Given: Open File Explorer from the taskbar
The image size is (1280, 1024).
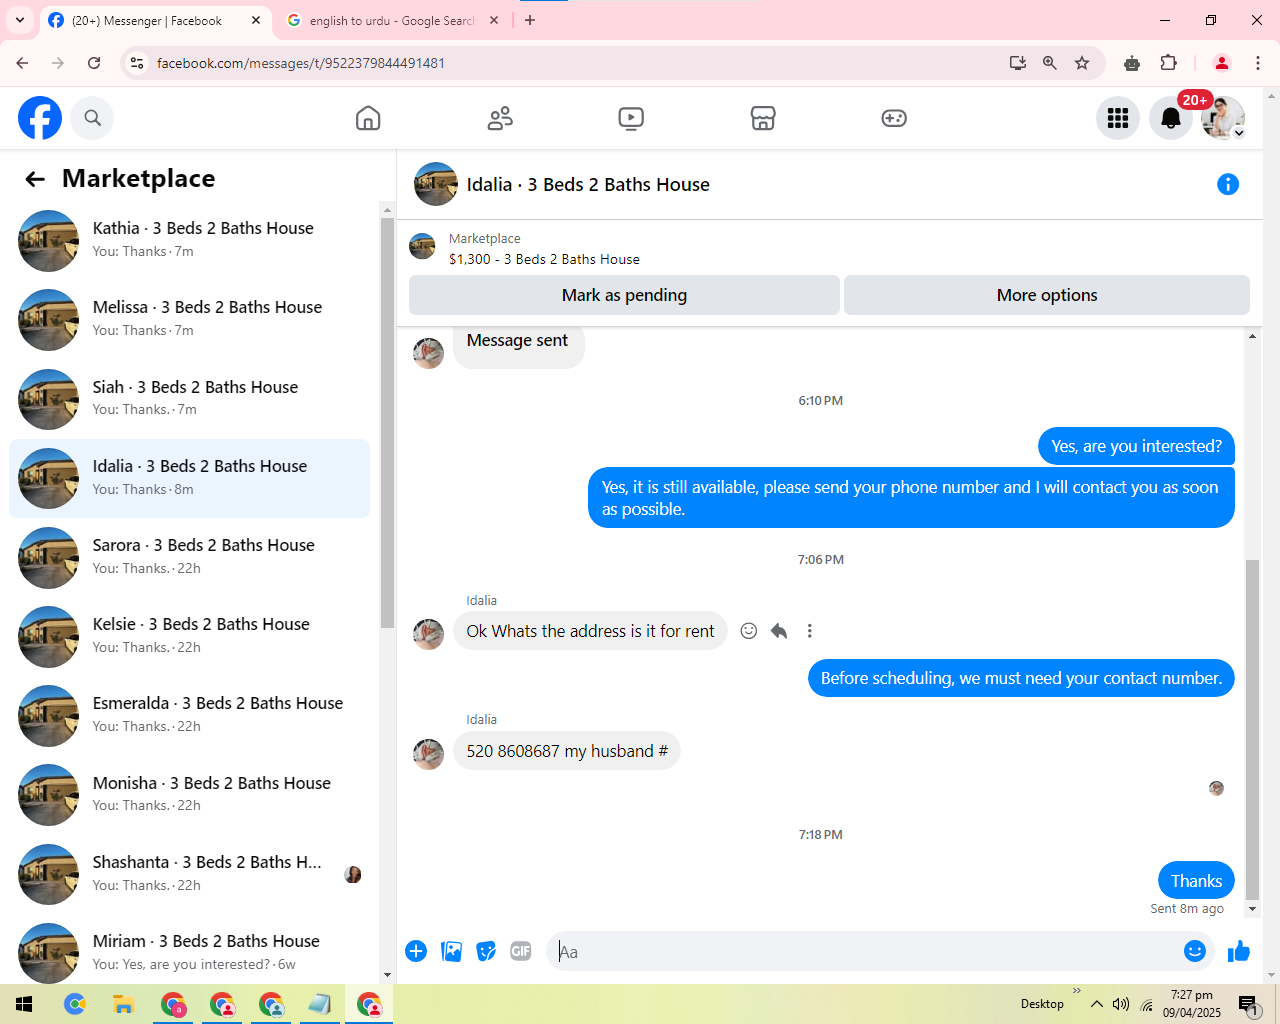Looking at the screenshot, I should coord(124,1004).
